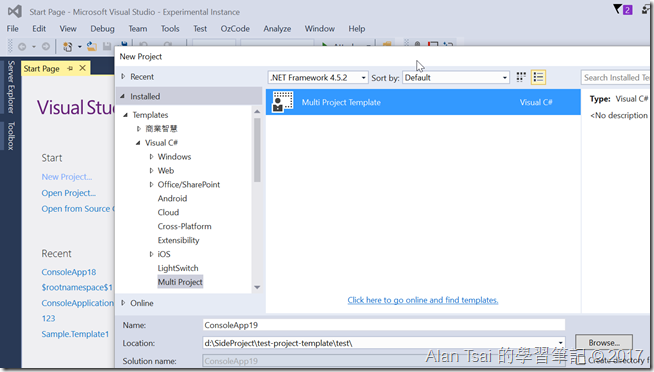
Task: Open recent project $rootnamespace$1
Action: click(77, 287)
